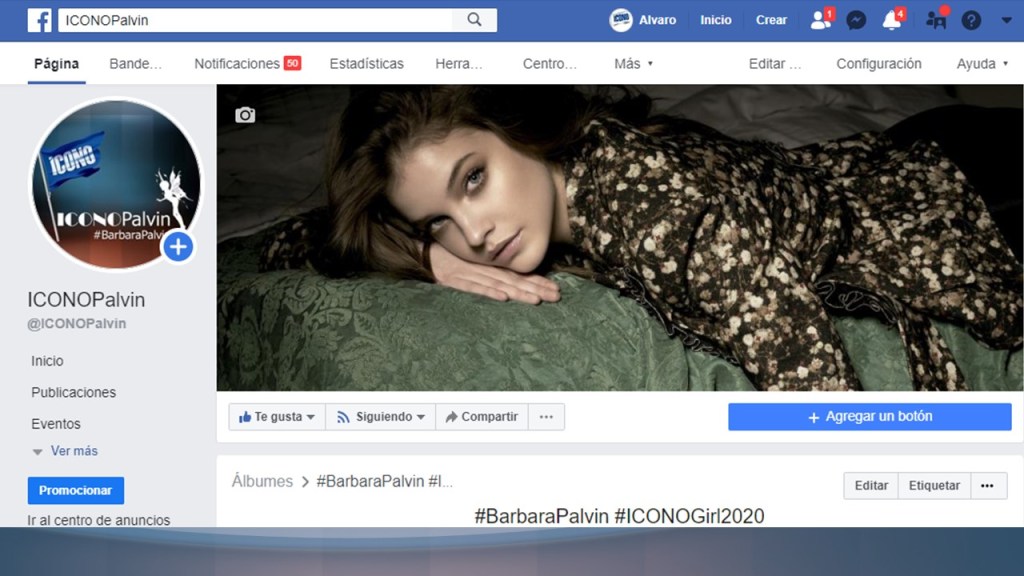Screen dimensions: 1024x576
Task: Switch to the Estadísticas tab
Action: [366, 64]
